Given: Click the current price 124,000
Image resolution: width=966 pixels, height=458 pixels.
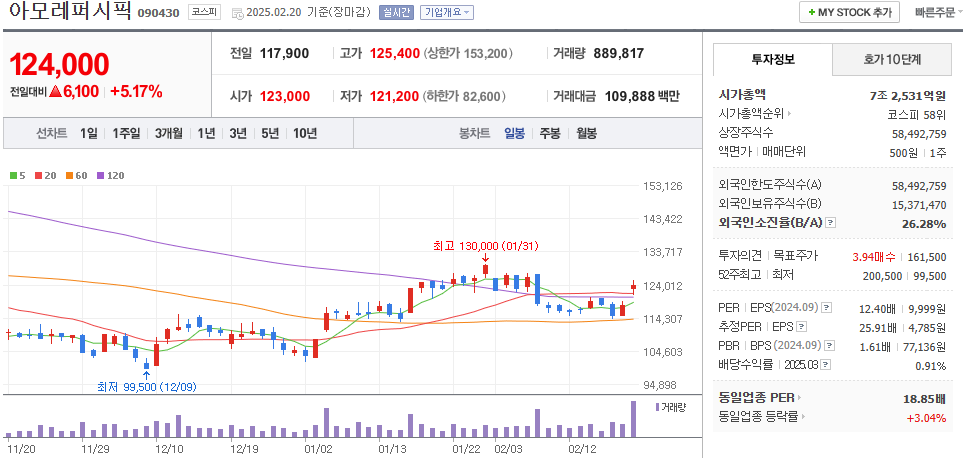Looking at the screenshot, I should (x=60, y=64).
